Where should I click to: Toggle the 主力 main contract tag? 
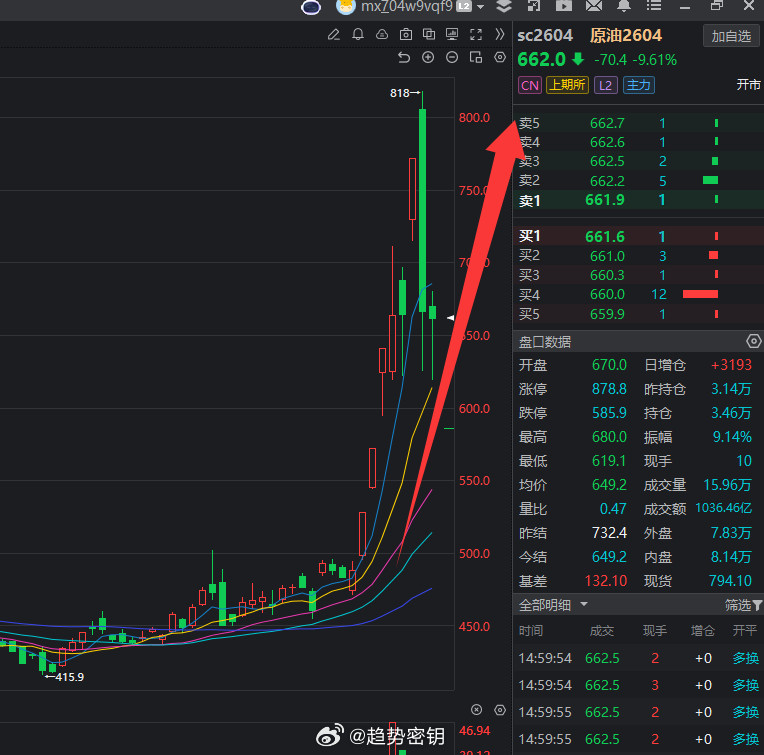638,85
